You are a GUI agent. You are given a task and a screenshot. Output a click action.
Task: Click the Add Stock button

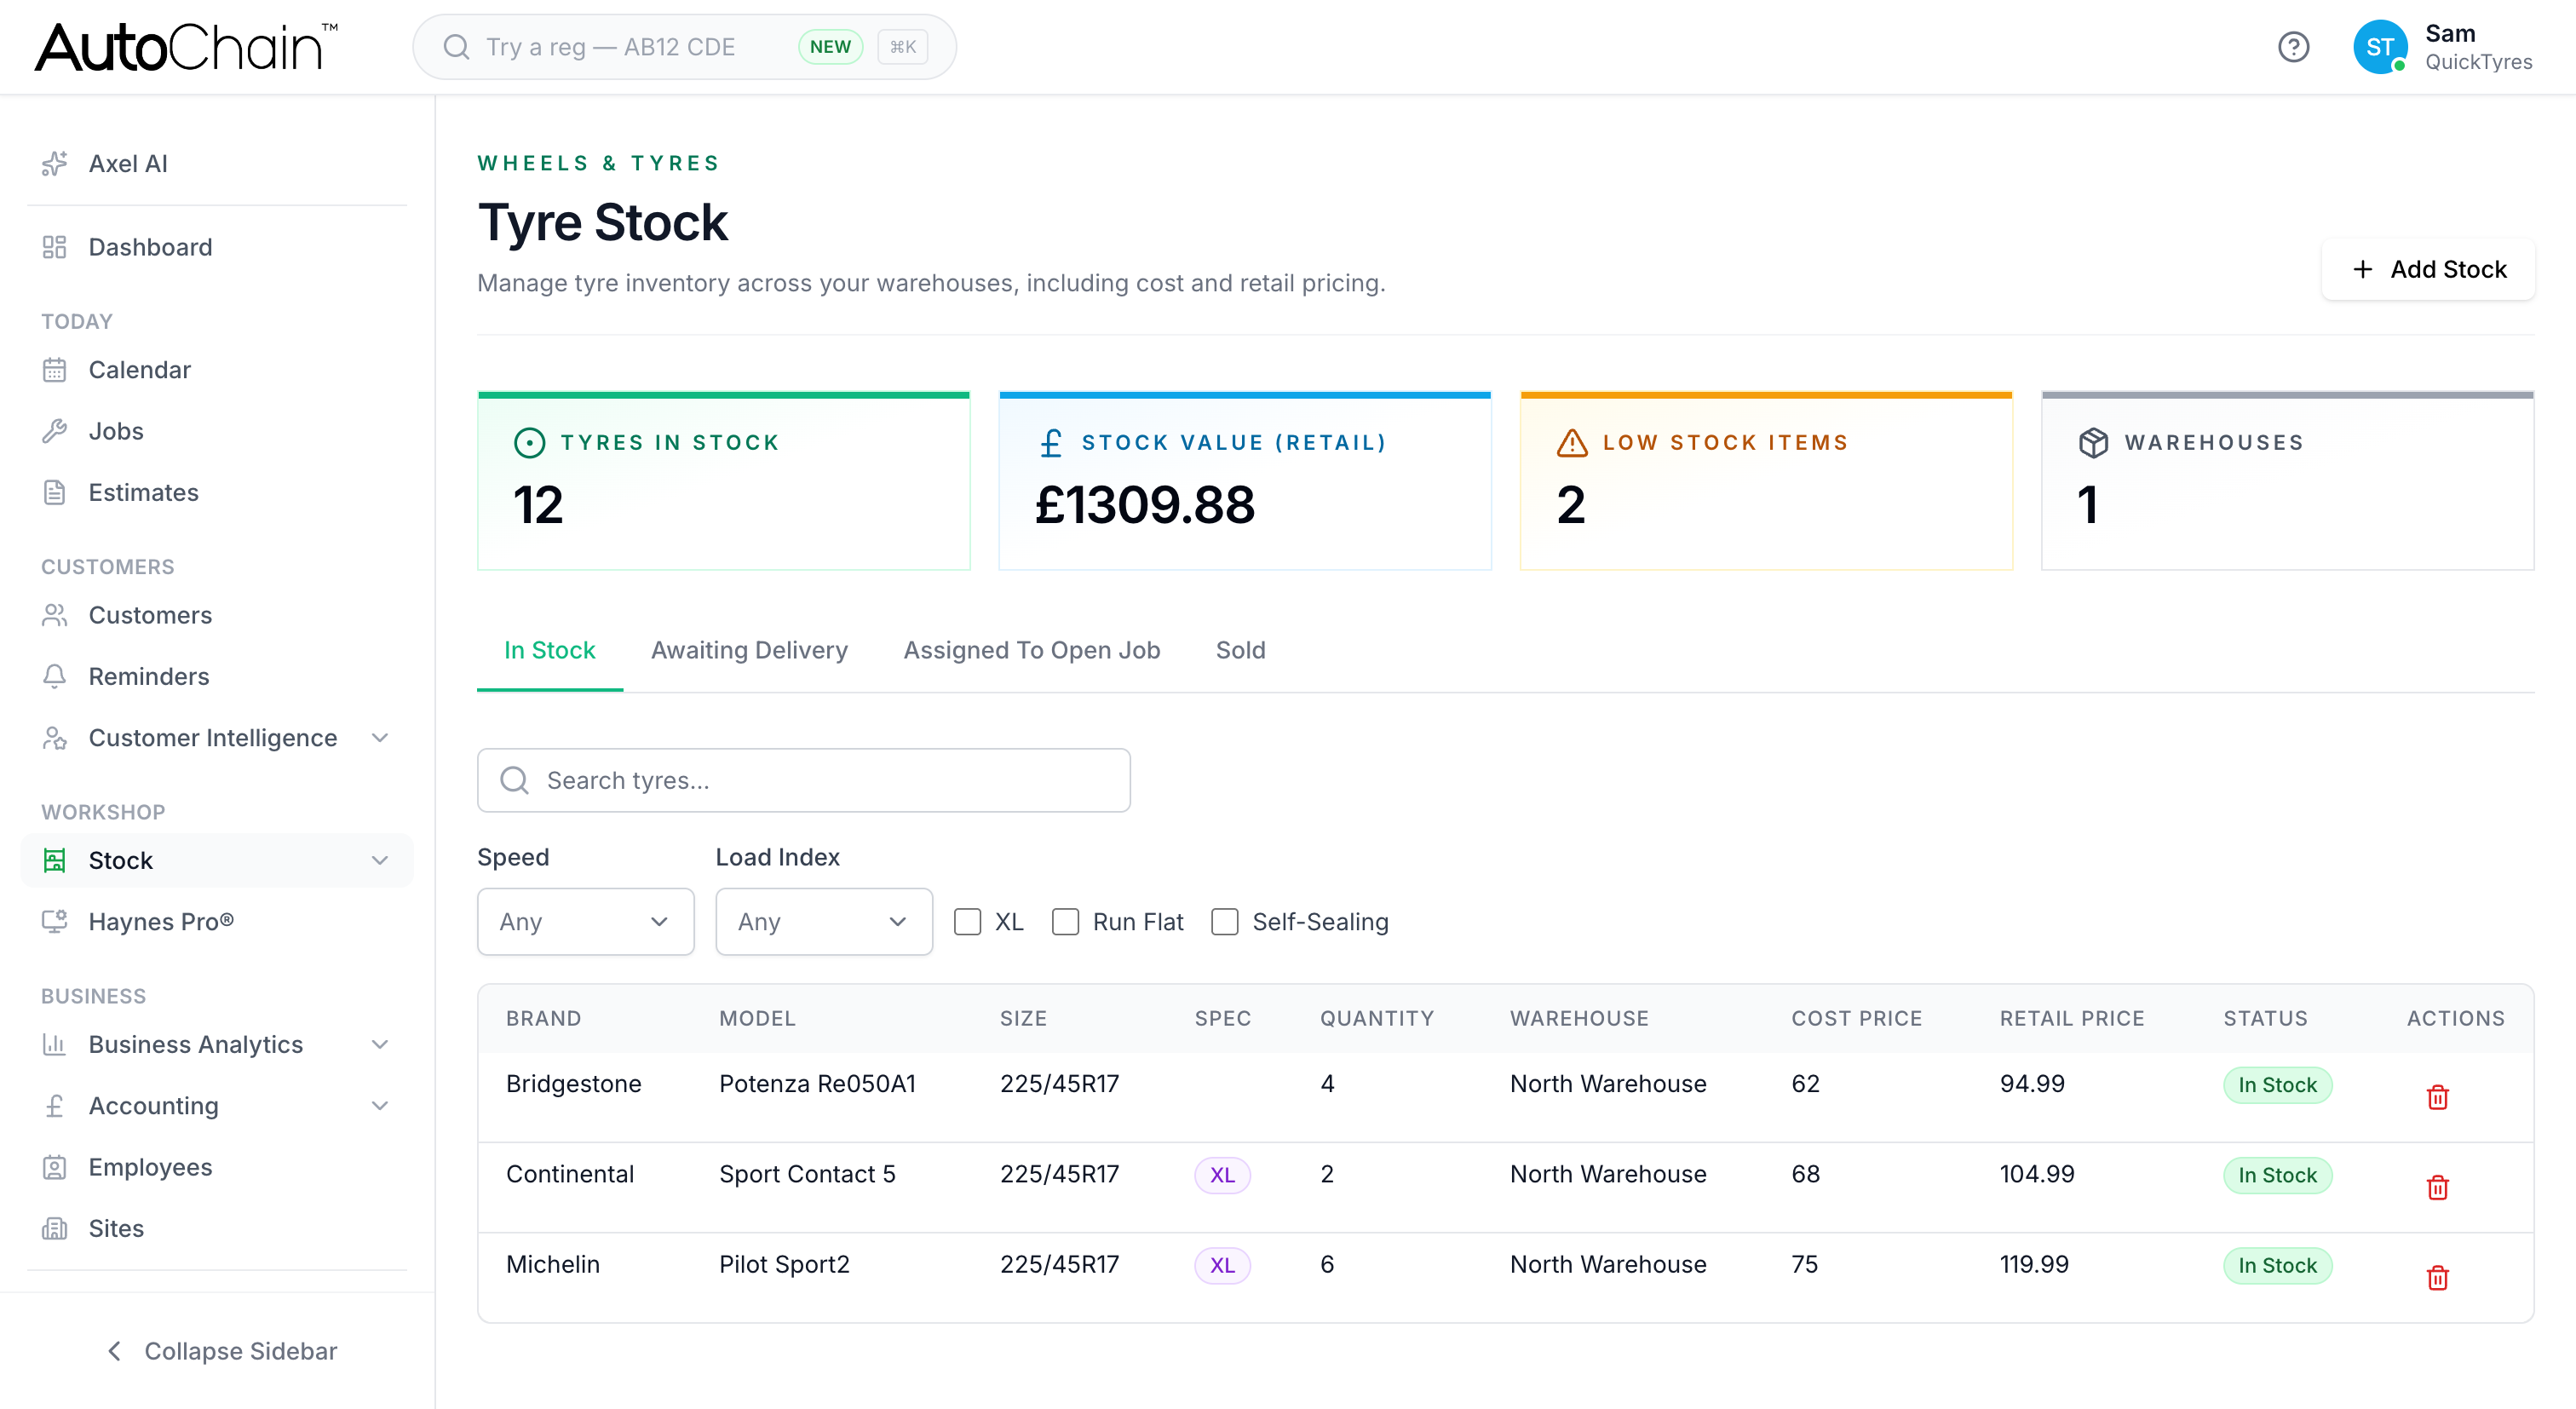[2428, 269]
